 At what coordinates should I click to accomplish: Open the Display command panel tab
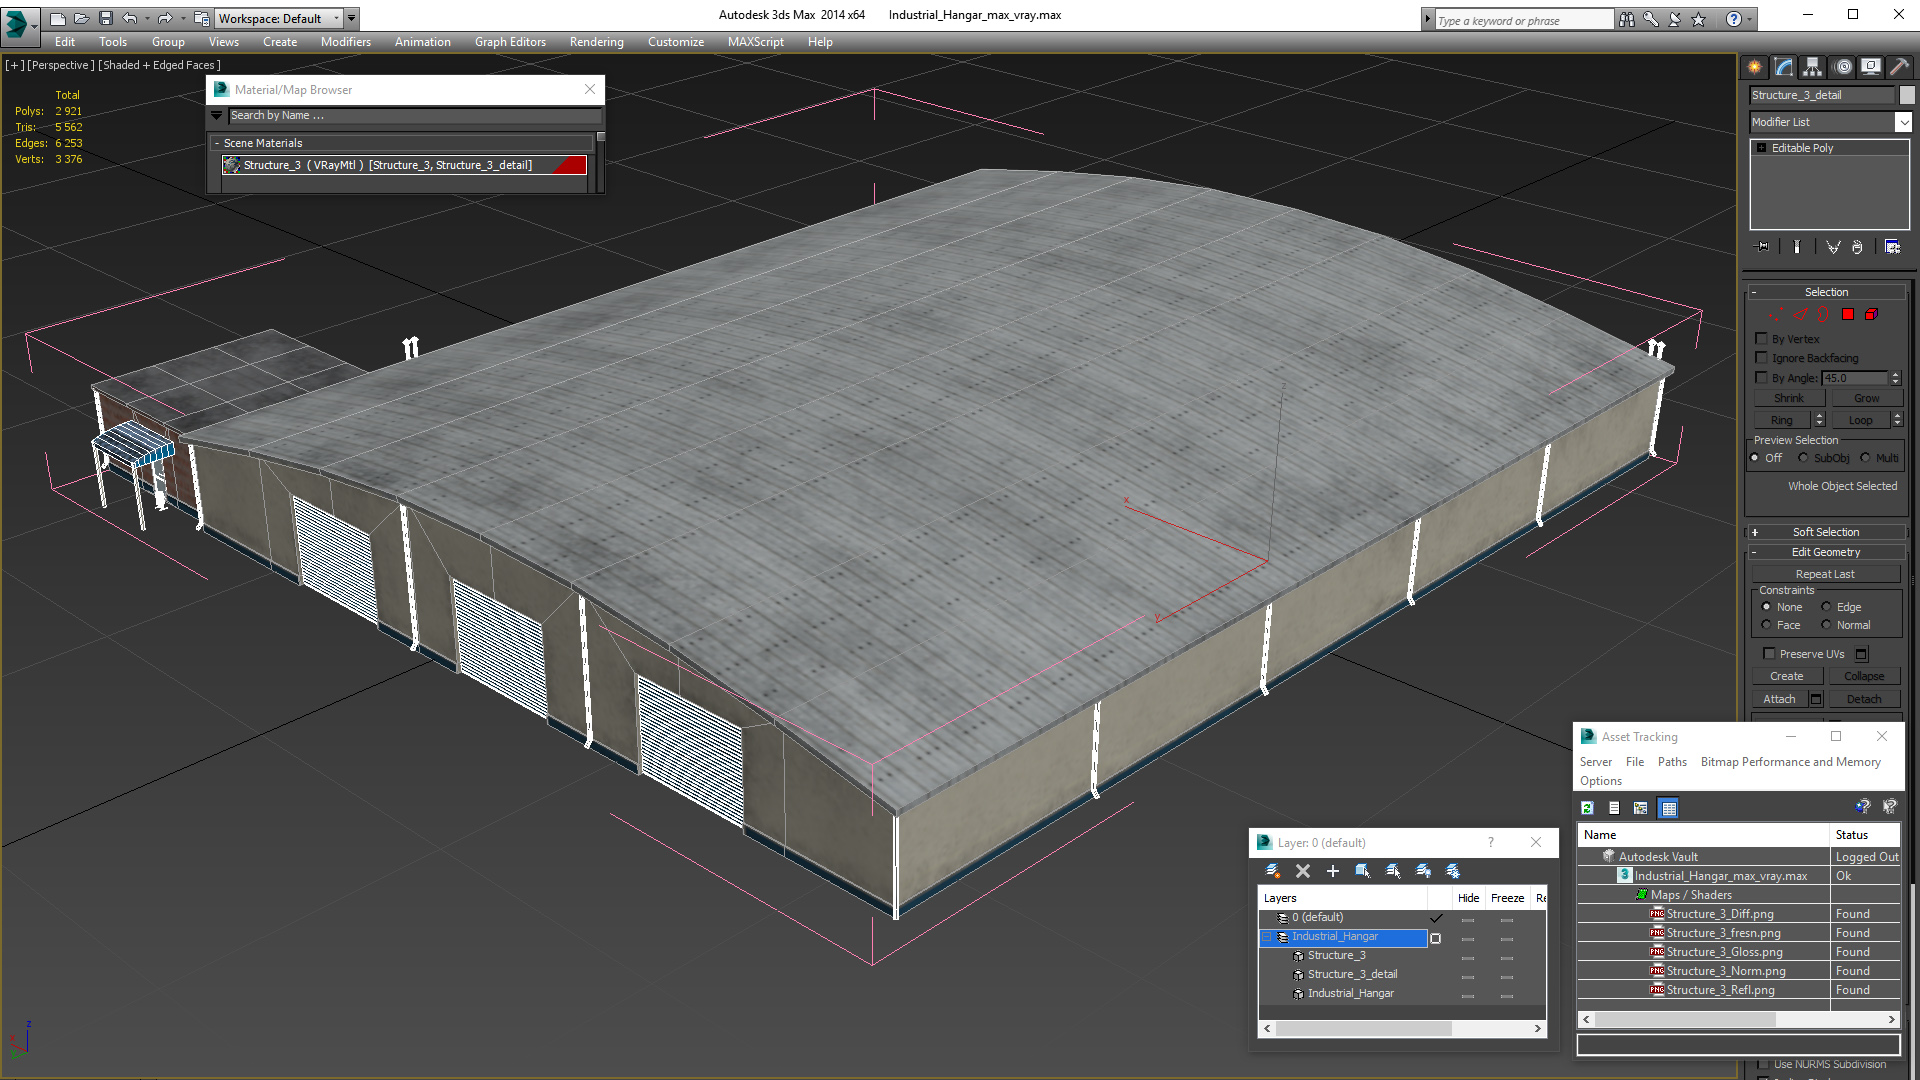tap(1870, 67)
